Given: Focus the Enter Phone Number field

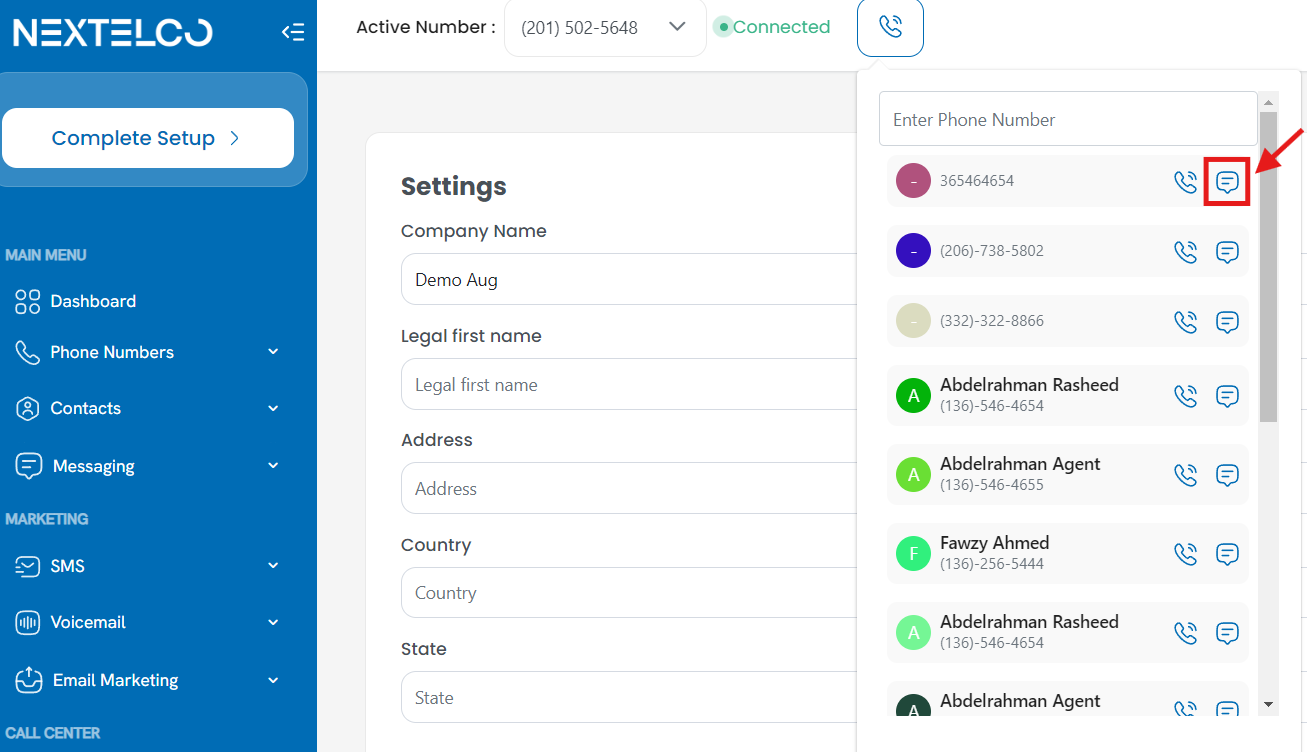Looking at the screenshot, I should pos(1068,120).
